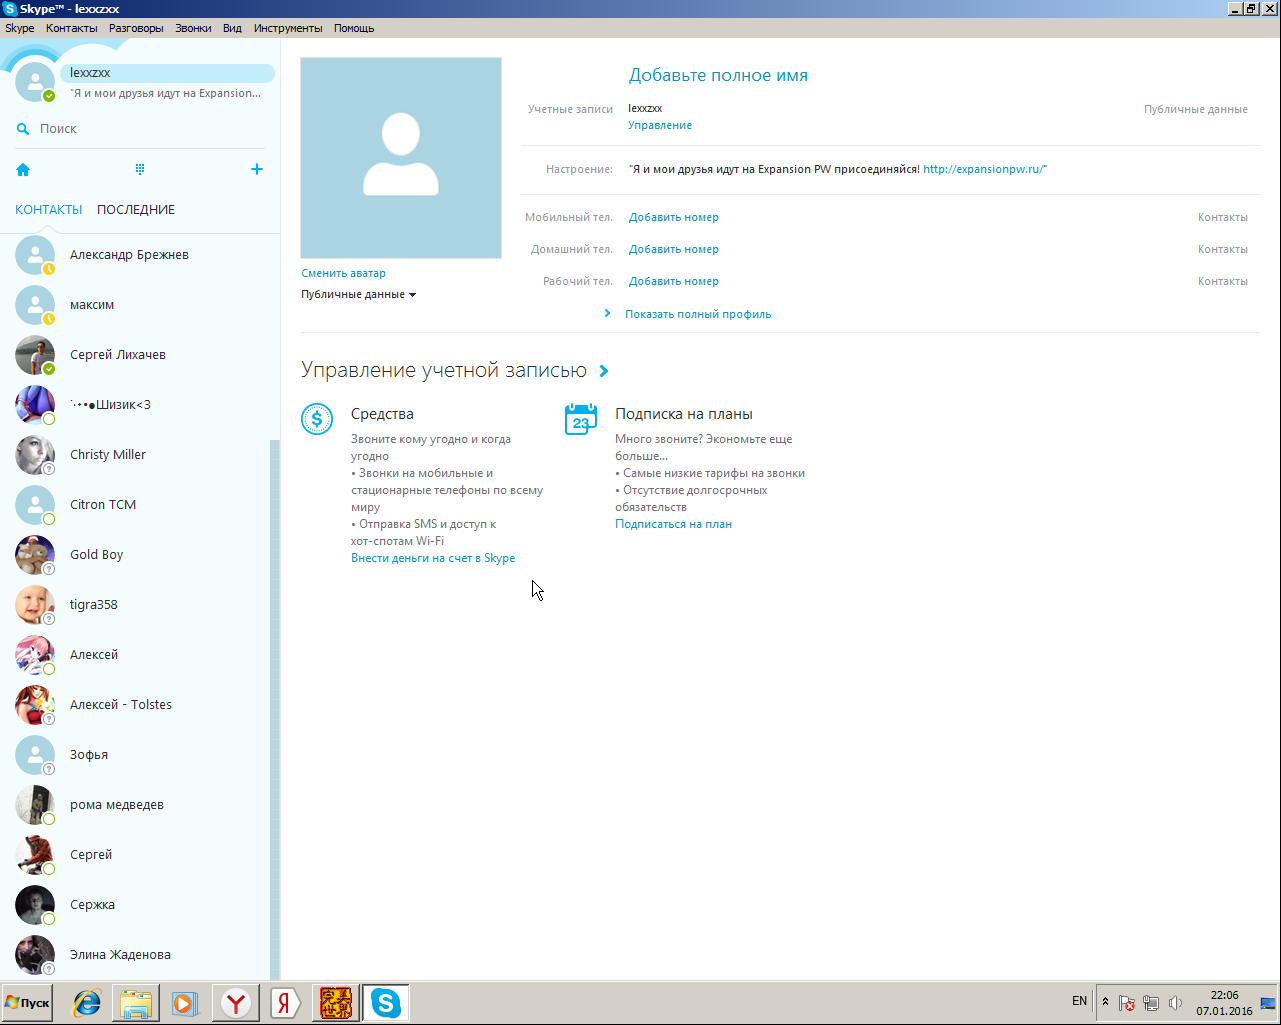Click the plus add contact icon

pyautogui.click(x=257, y=169)
